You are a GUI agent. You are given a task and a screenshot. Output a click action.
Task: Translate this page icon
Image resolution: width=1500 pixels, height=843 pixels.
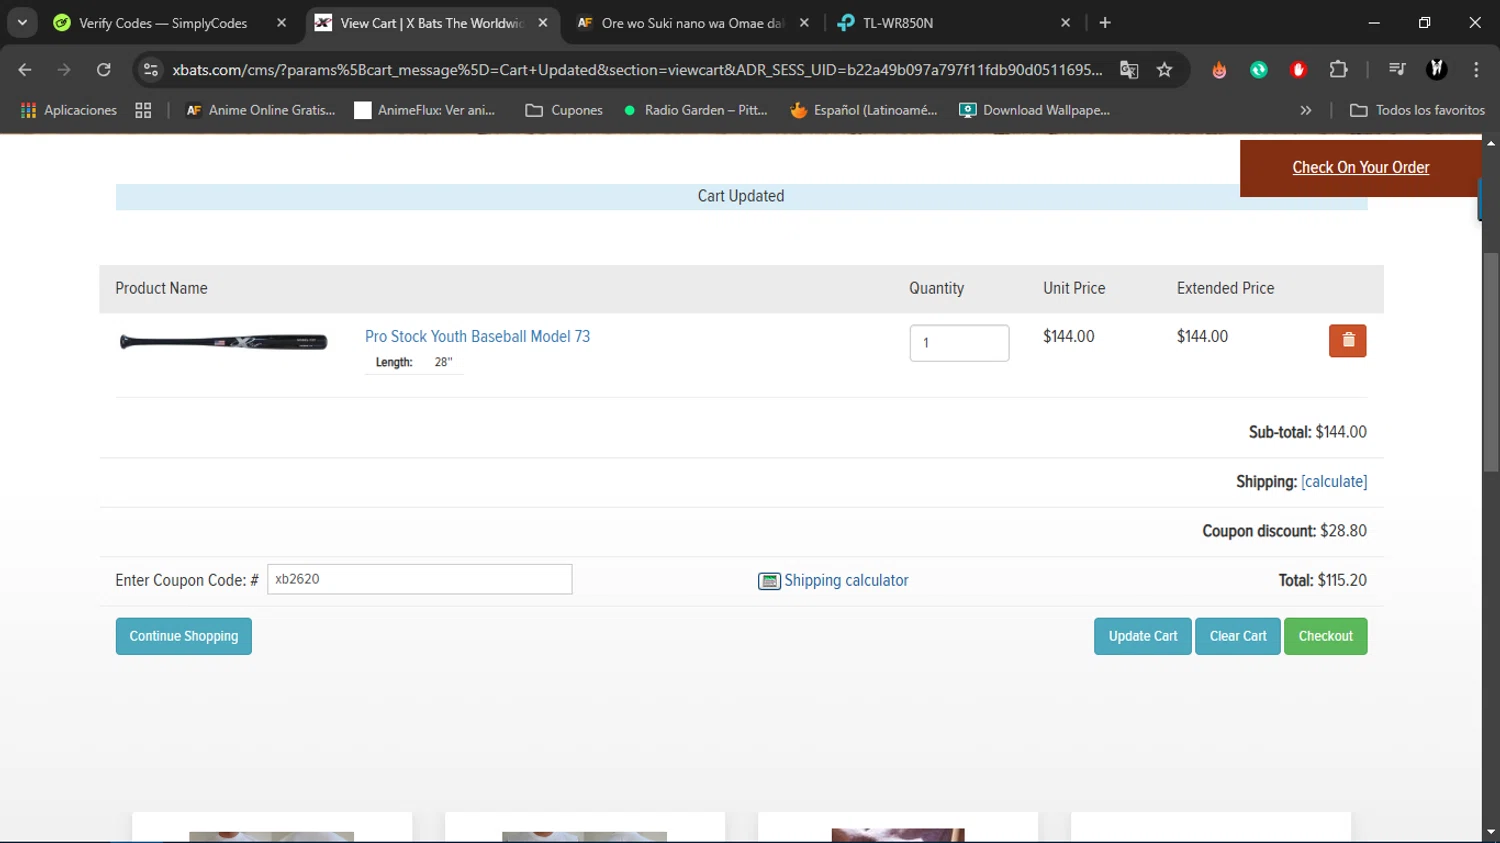pos(1129,70)
